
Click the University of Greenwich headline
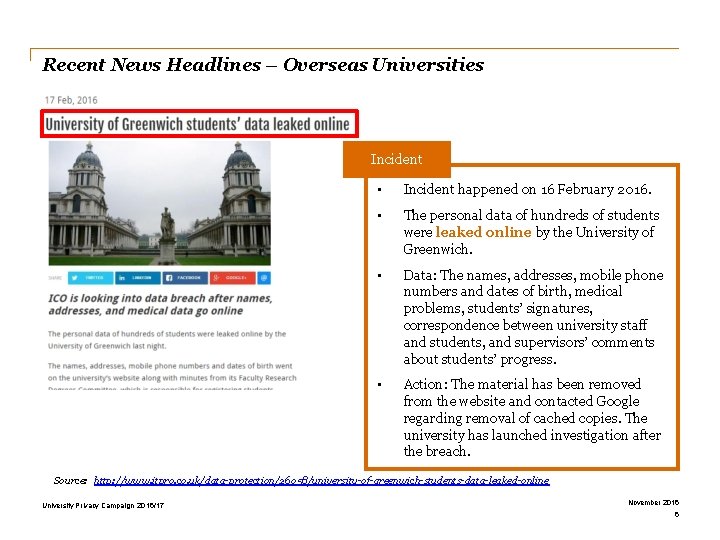tap(199, 124)
